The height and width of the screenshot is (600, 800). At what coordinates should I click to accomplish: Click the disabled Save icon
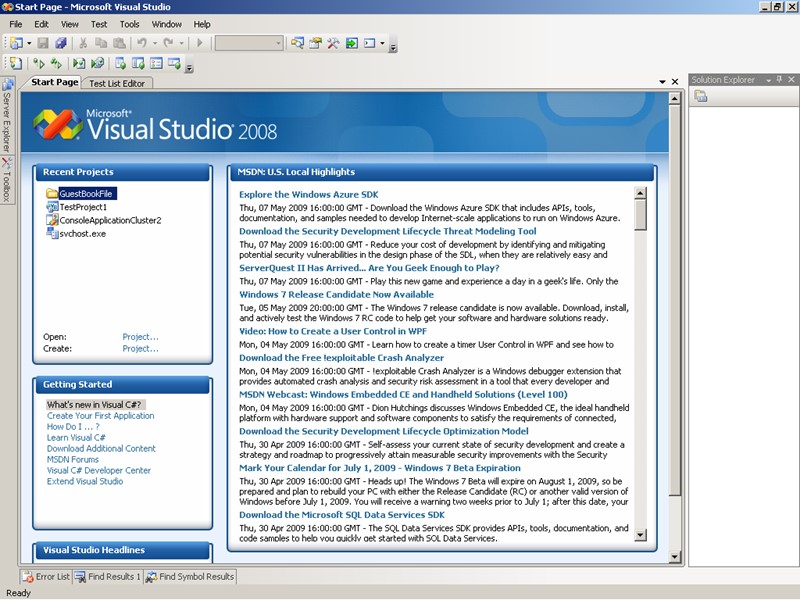point(43,43)
